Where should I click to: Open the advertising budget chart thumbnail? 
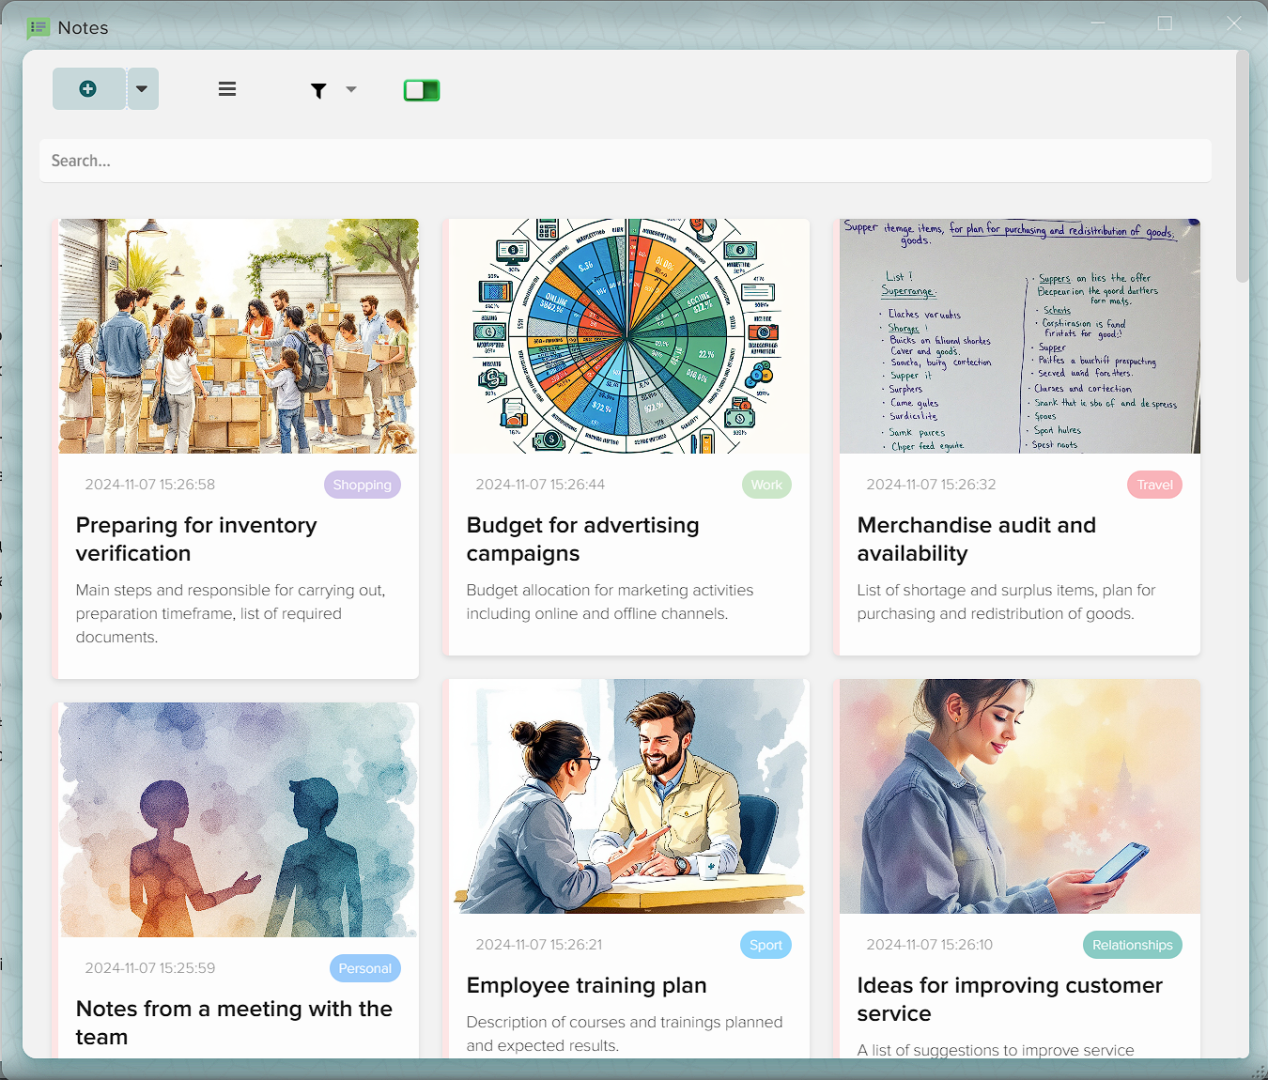pos(629,336)
